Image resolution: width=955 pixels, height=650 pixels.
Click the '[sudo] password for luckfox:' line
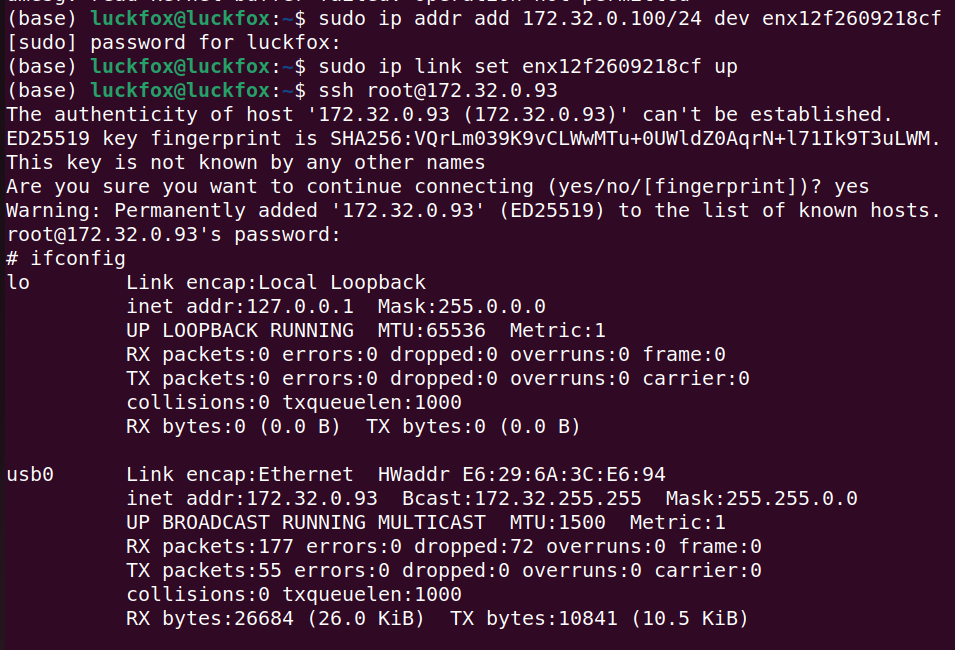[174, 43]
